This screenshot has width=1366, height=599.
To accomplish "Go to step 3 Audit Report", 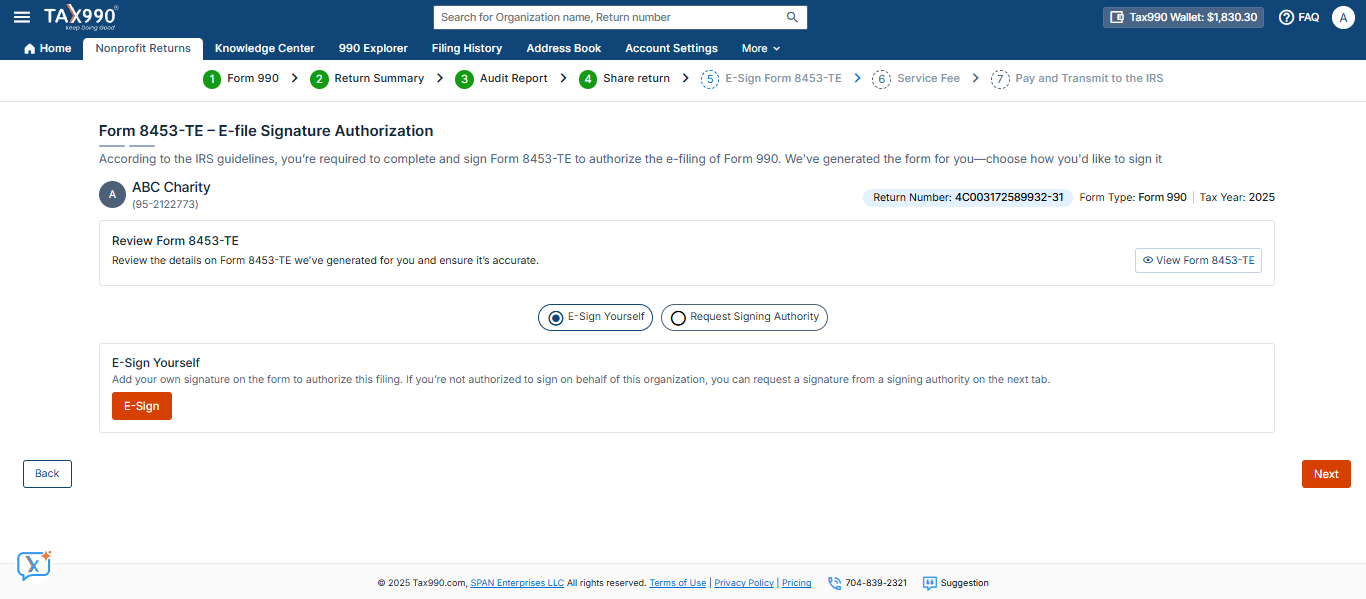I will click(501, 79).
